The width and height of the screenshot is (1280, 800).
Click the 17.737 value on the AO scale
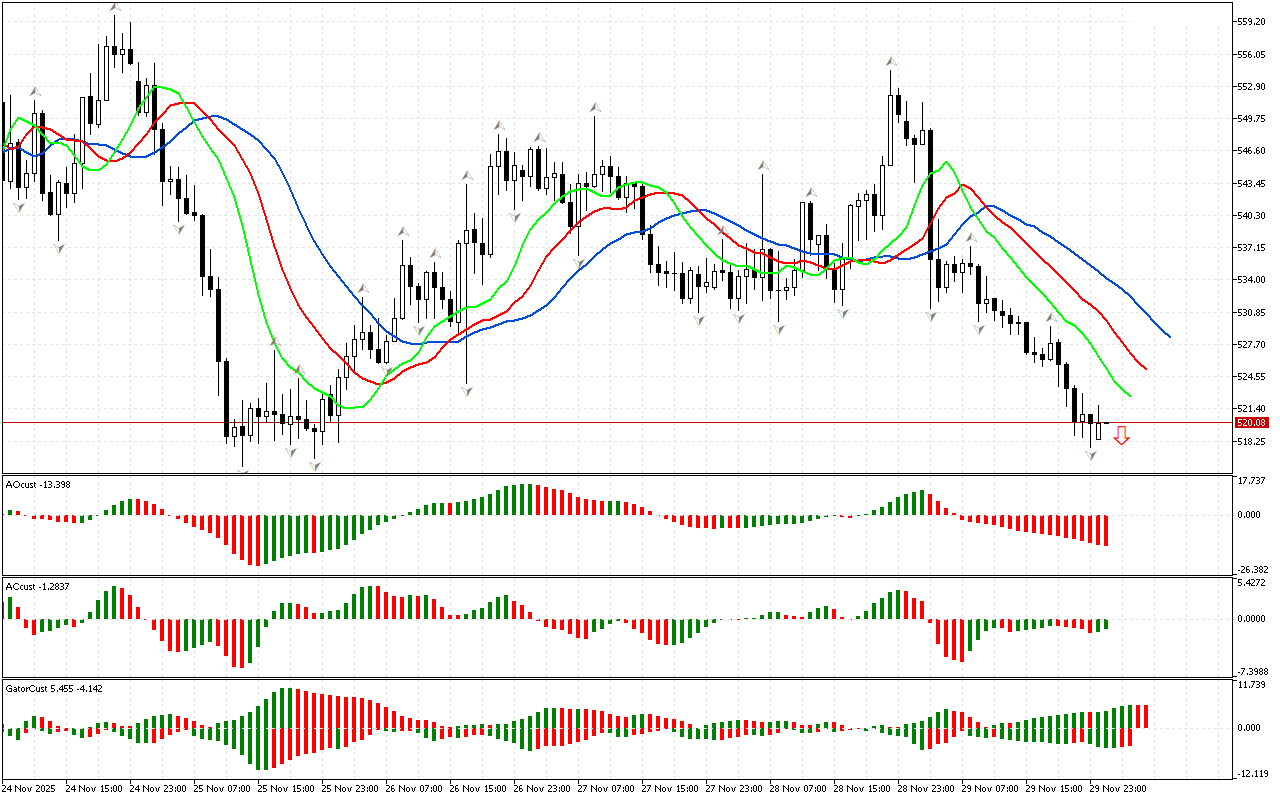(x=1251, y=481)
